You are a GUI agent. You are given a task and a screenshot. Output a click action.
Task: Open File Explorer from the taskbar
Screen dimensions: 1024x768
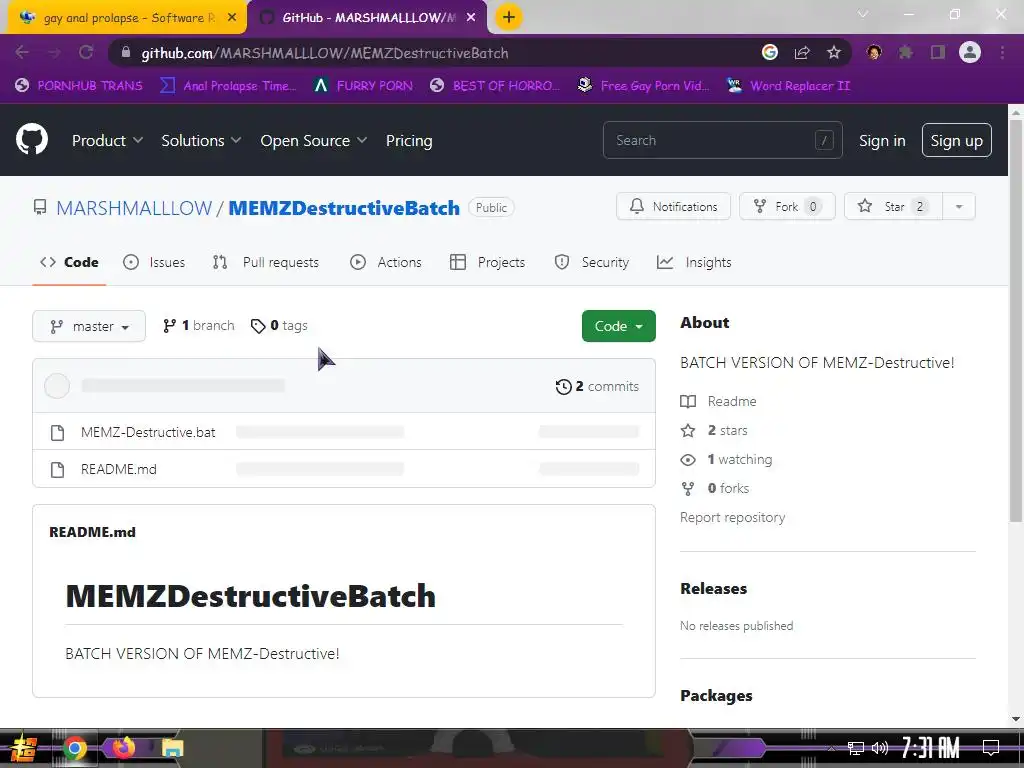click(172, 748)
